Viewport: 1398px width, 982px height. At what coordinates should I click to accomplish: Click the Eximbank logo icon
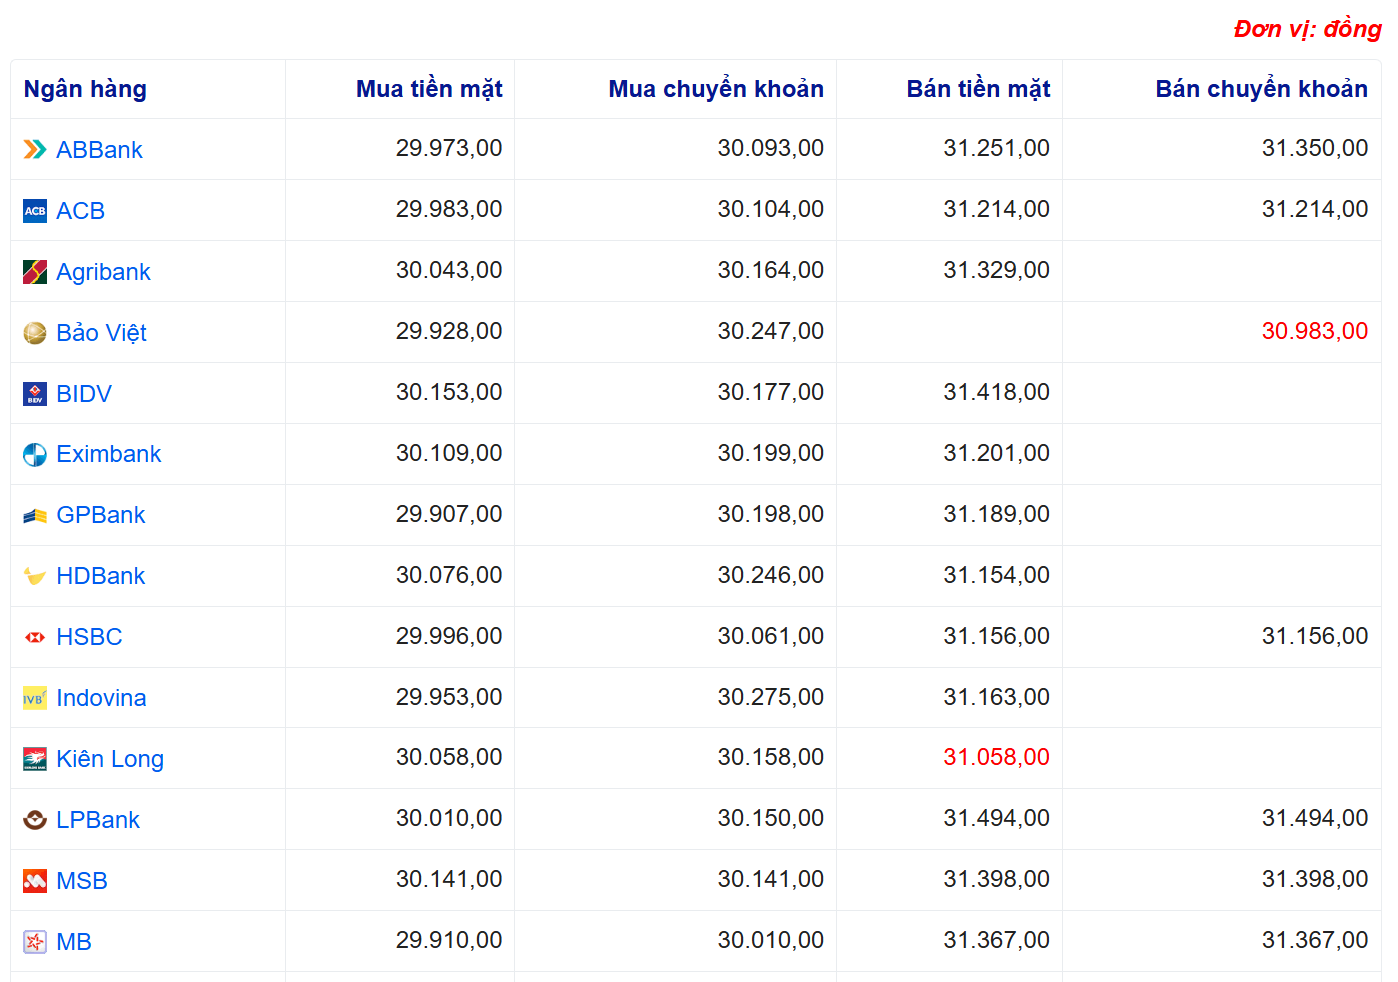(x=35, y=455)
